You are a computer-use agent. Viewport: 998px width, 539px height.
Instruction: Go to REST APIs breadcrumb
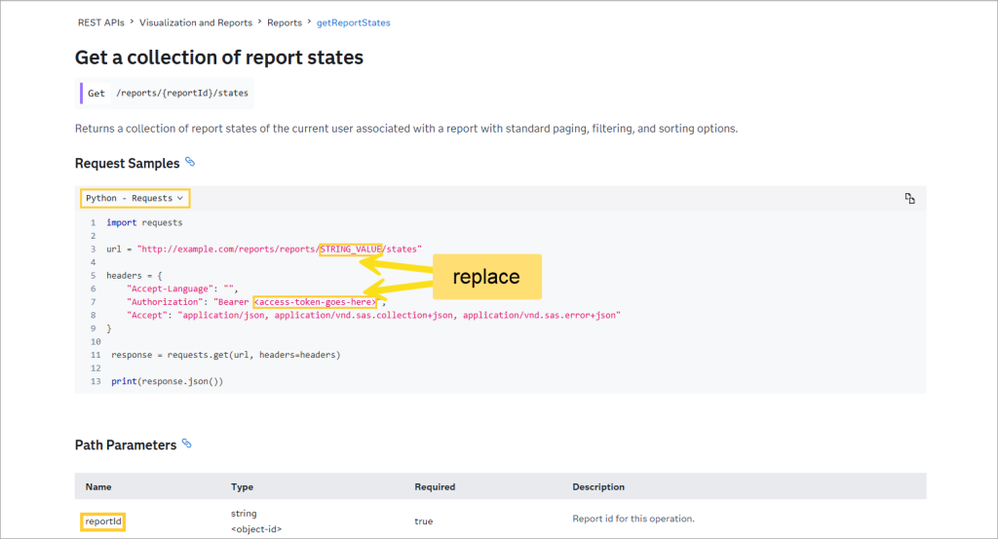(x=101, y=22)
